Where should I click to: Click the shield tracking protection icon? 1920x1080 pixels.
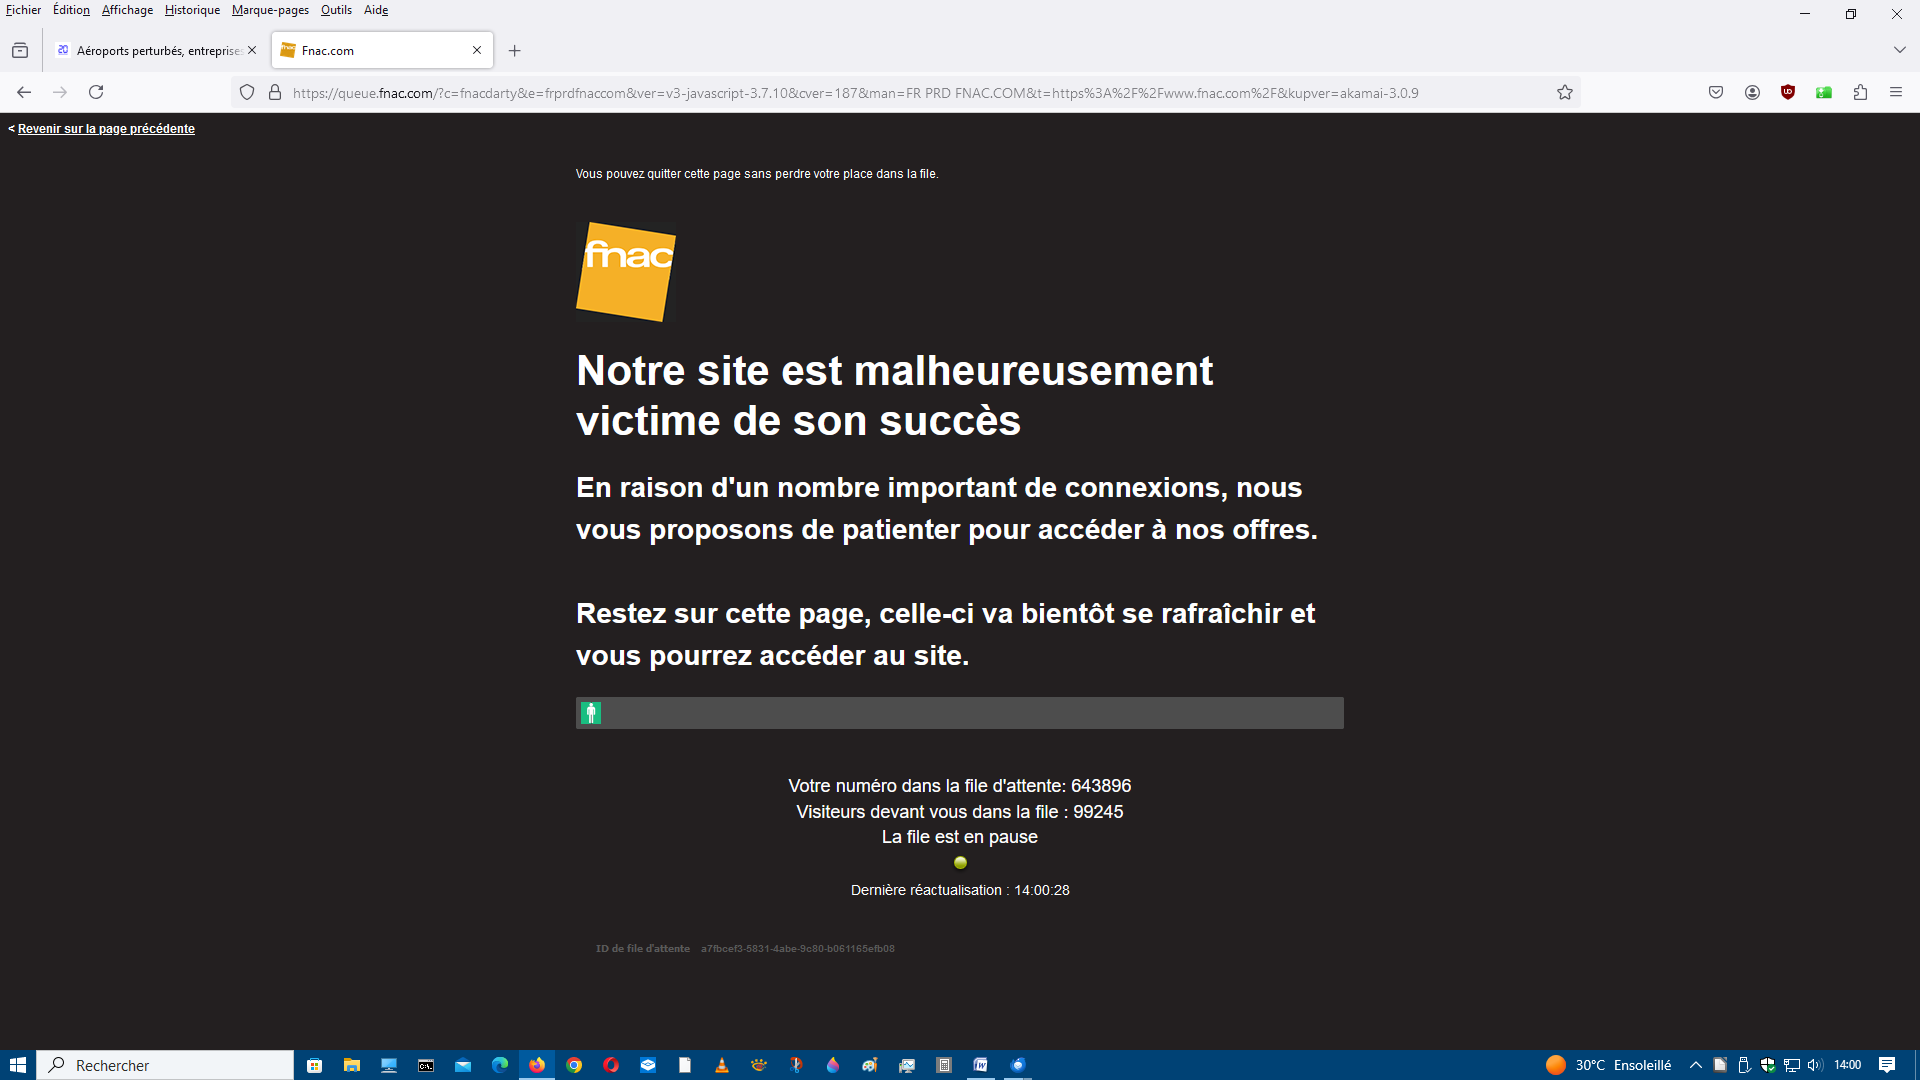tap(247, 92)
